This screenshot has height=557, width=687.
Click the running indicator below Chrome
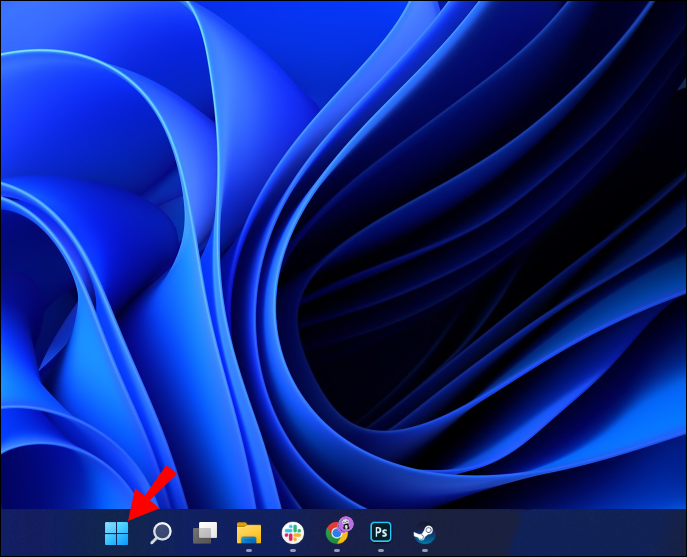(337, 550)
